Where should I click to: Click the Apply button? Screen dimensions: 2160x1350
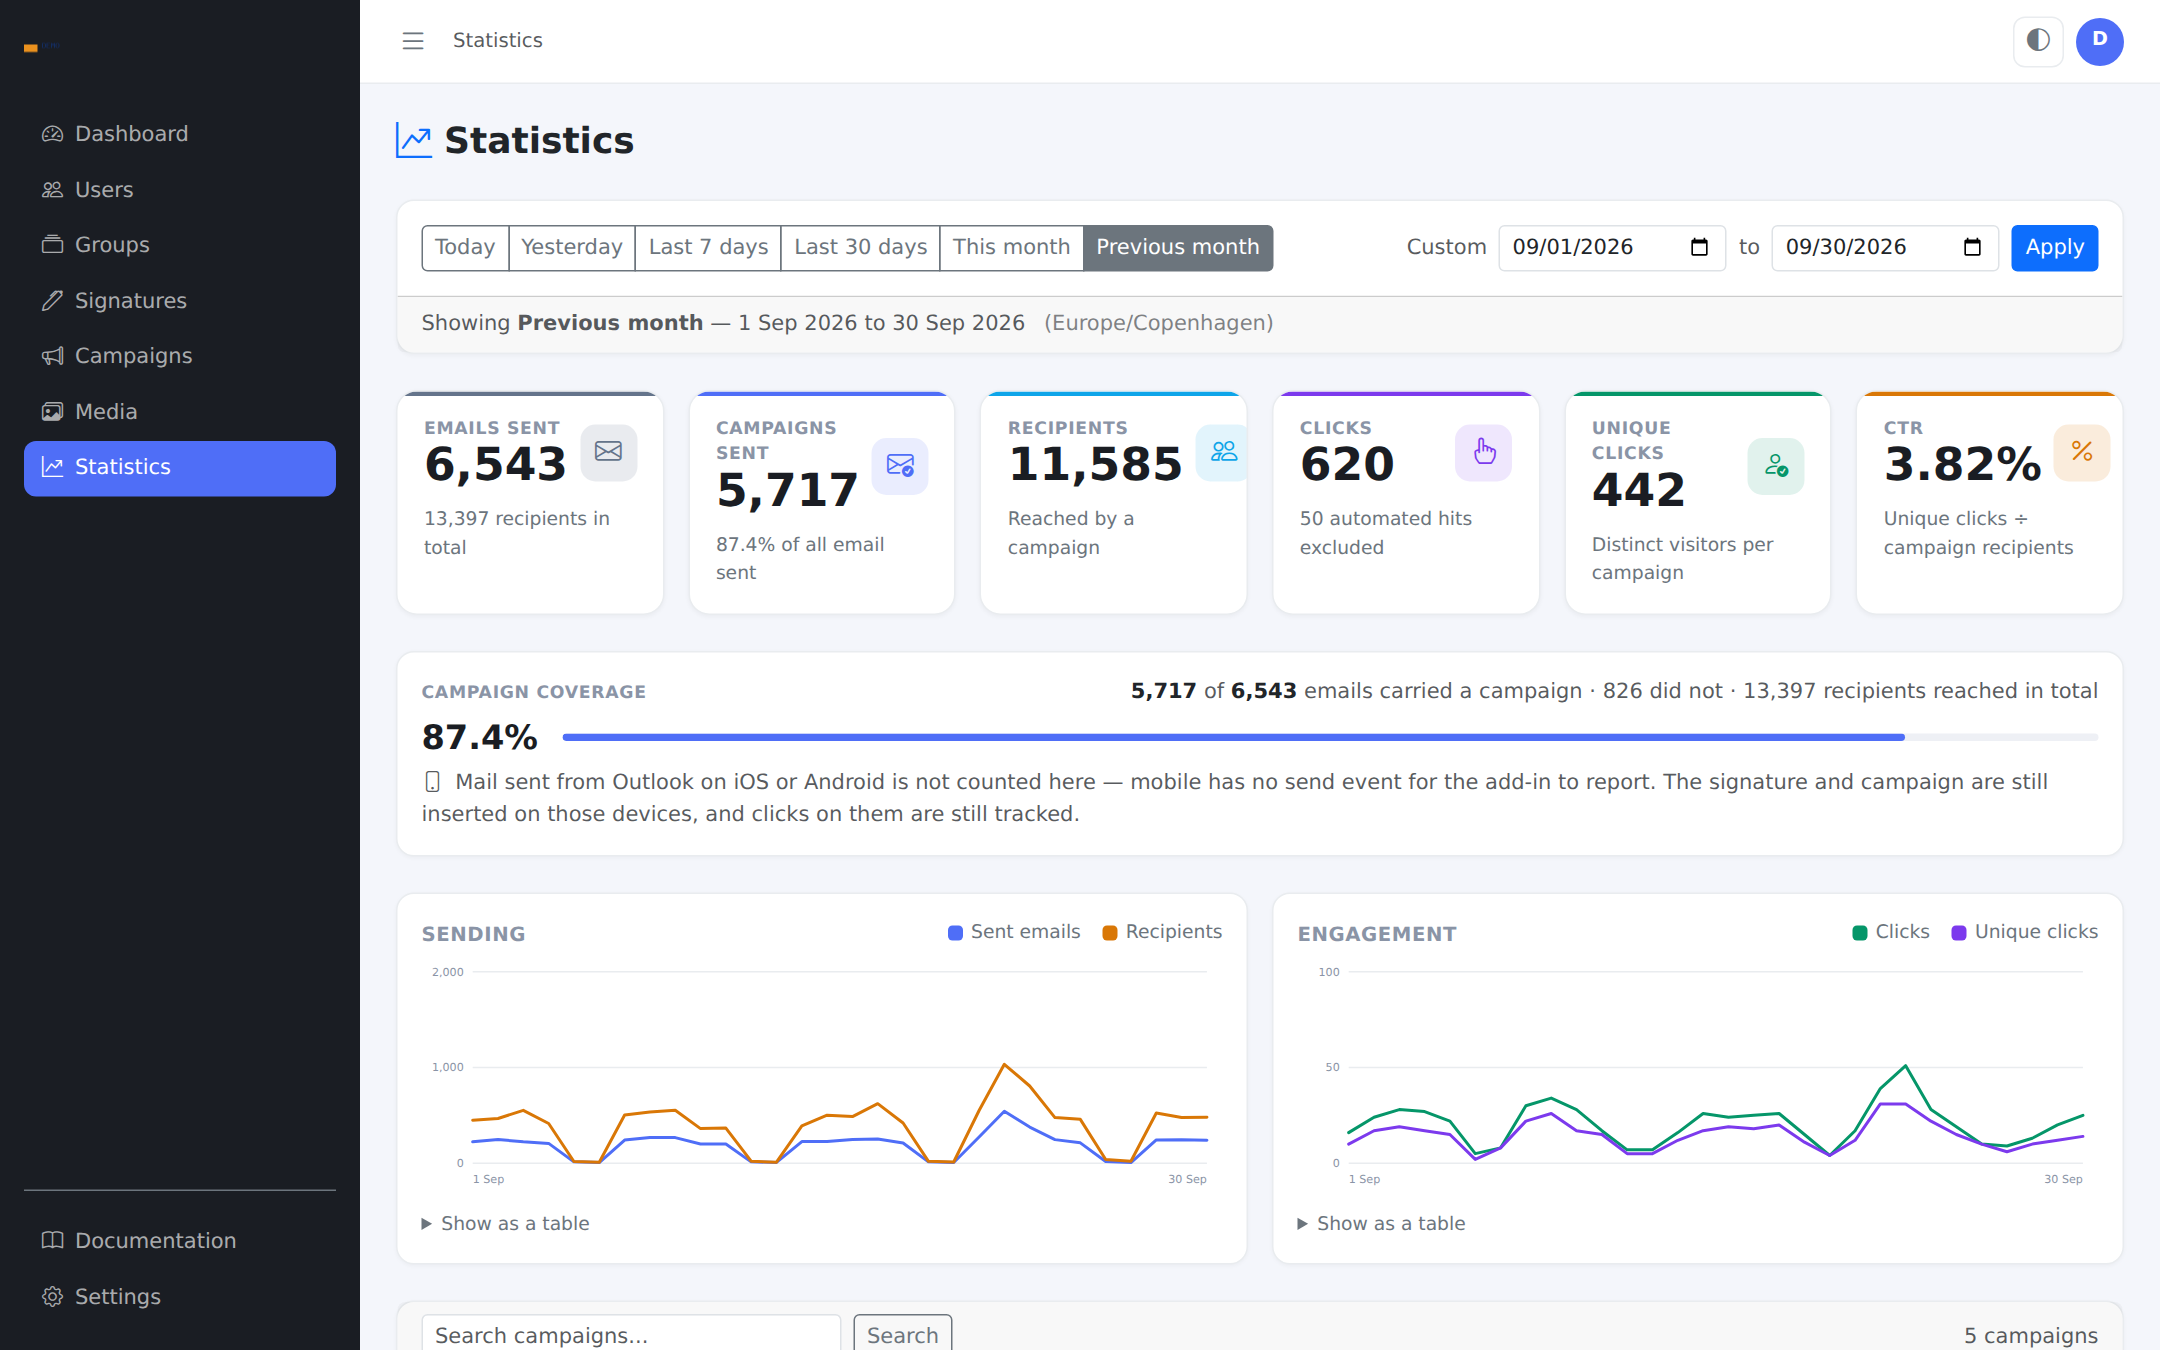point(2054,247)
